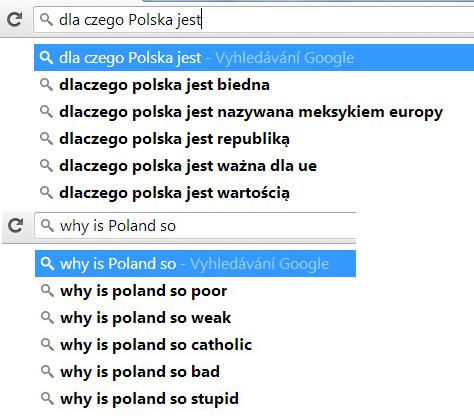
Task: Pick the 'ważna dla ue' suggestion
Action: coord(254,166)
